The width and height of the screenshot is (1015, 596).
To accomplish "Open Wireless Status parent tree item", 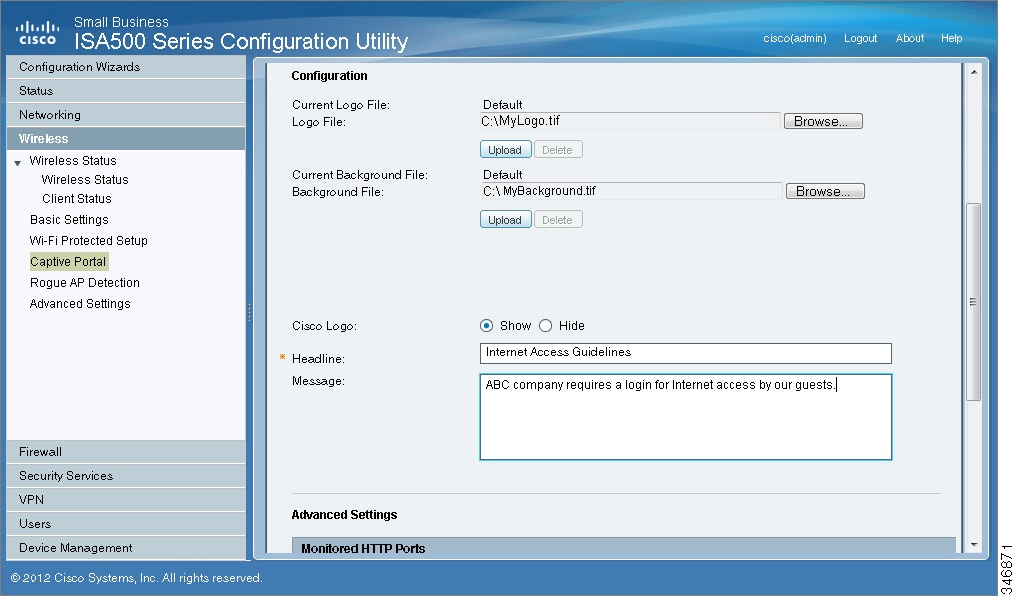I will (x=73, y=160).
